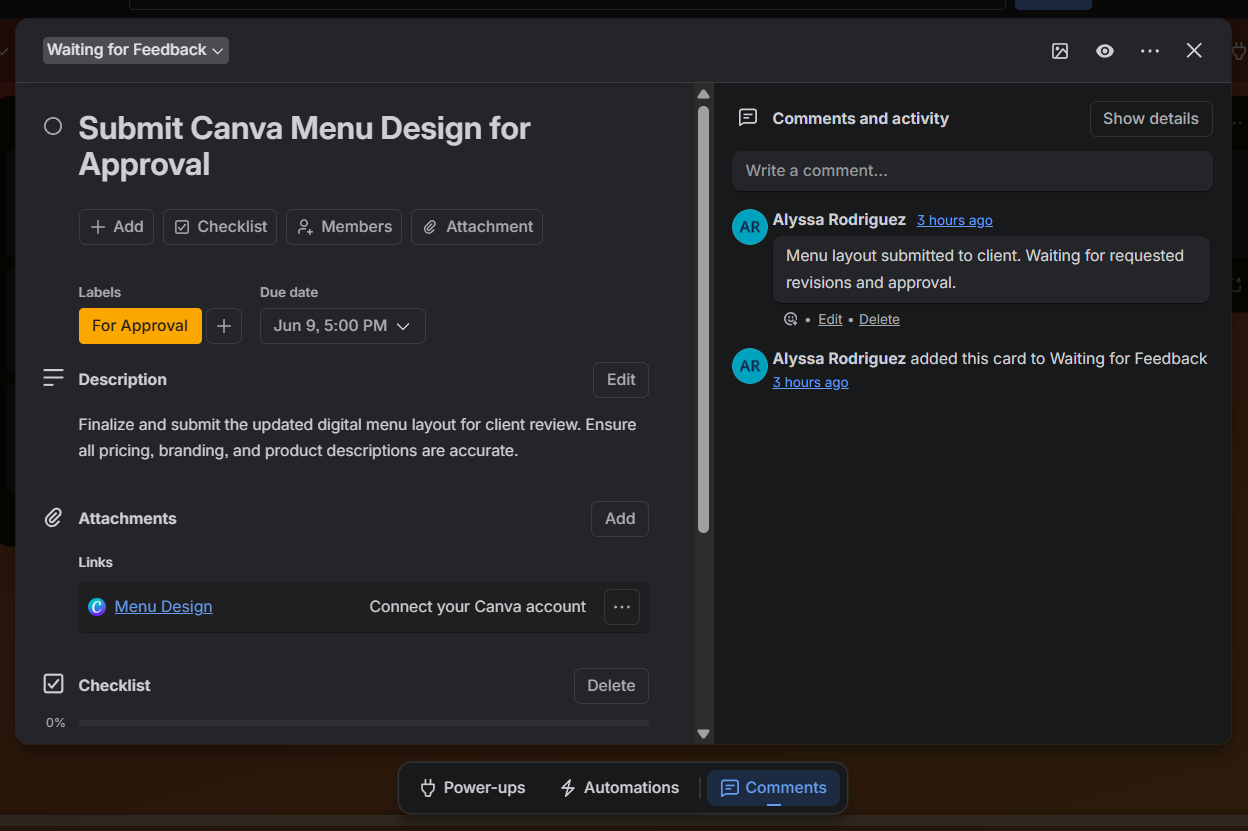Click the Write a comment field
1248x831 pixels.
(x=972, y=171)
